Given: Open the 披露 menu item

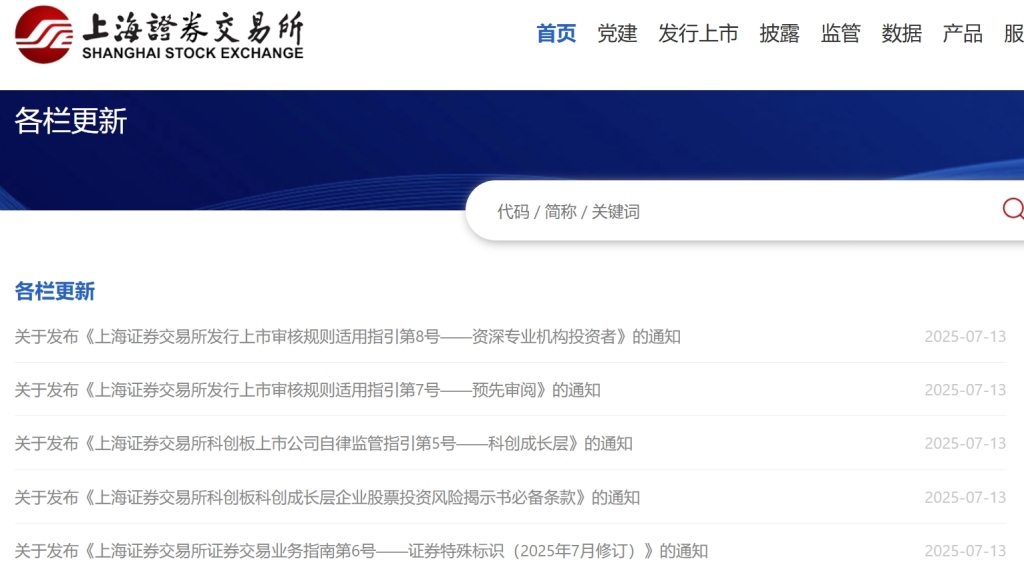Looking at the screenshot, I should point(779,33).
